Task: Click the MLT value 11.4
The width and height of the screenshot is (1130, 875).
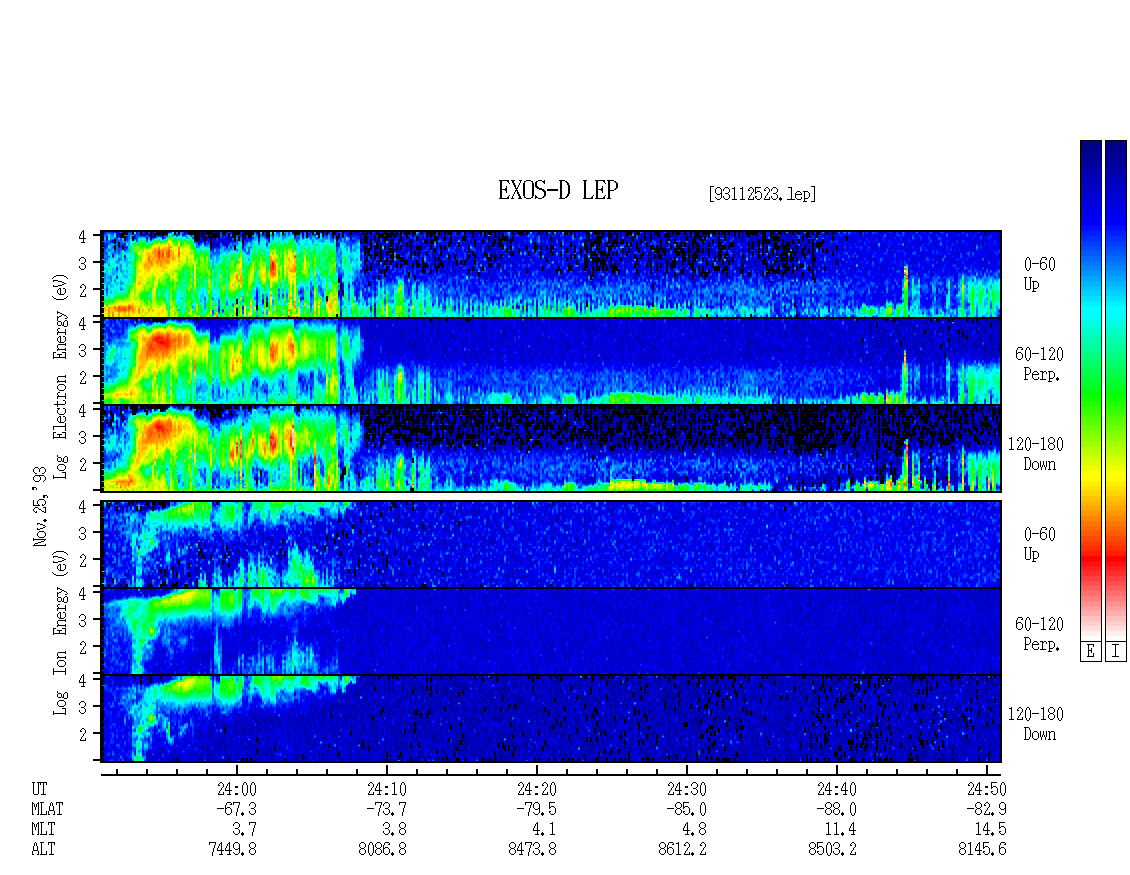Action: tap(840, 830)
